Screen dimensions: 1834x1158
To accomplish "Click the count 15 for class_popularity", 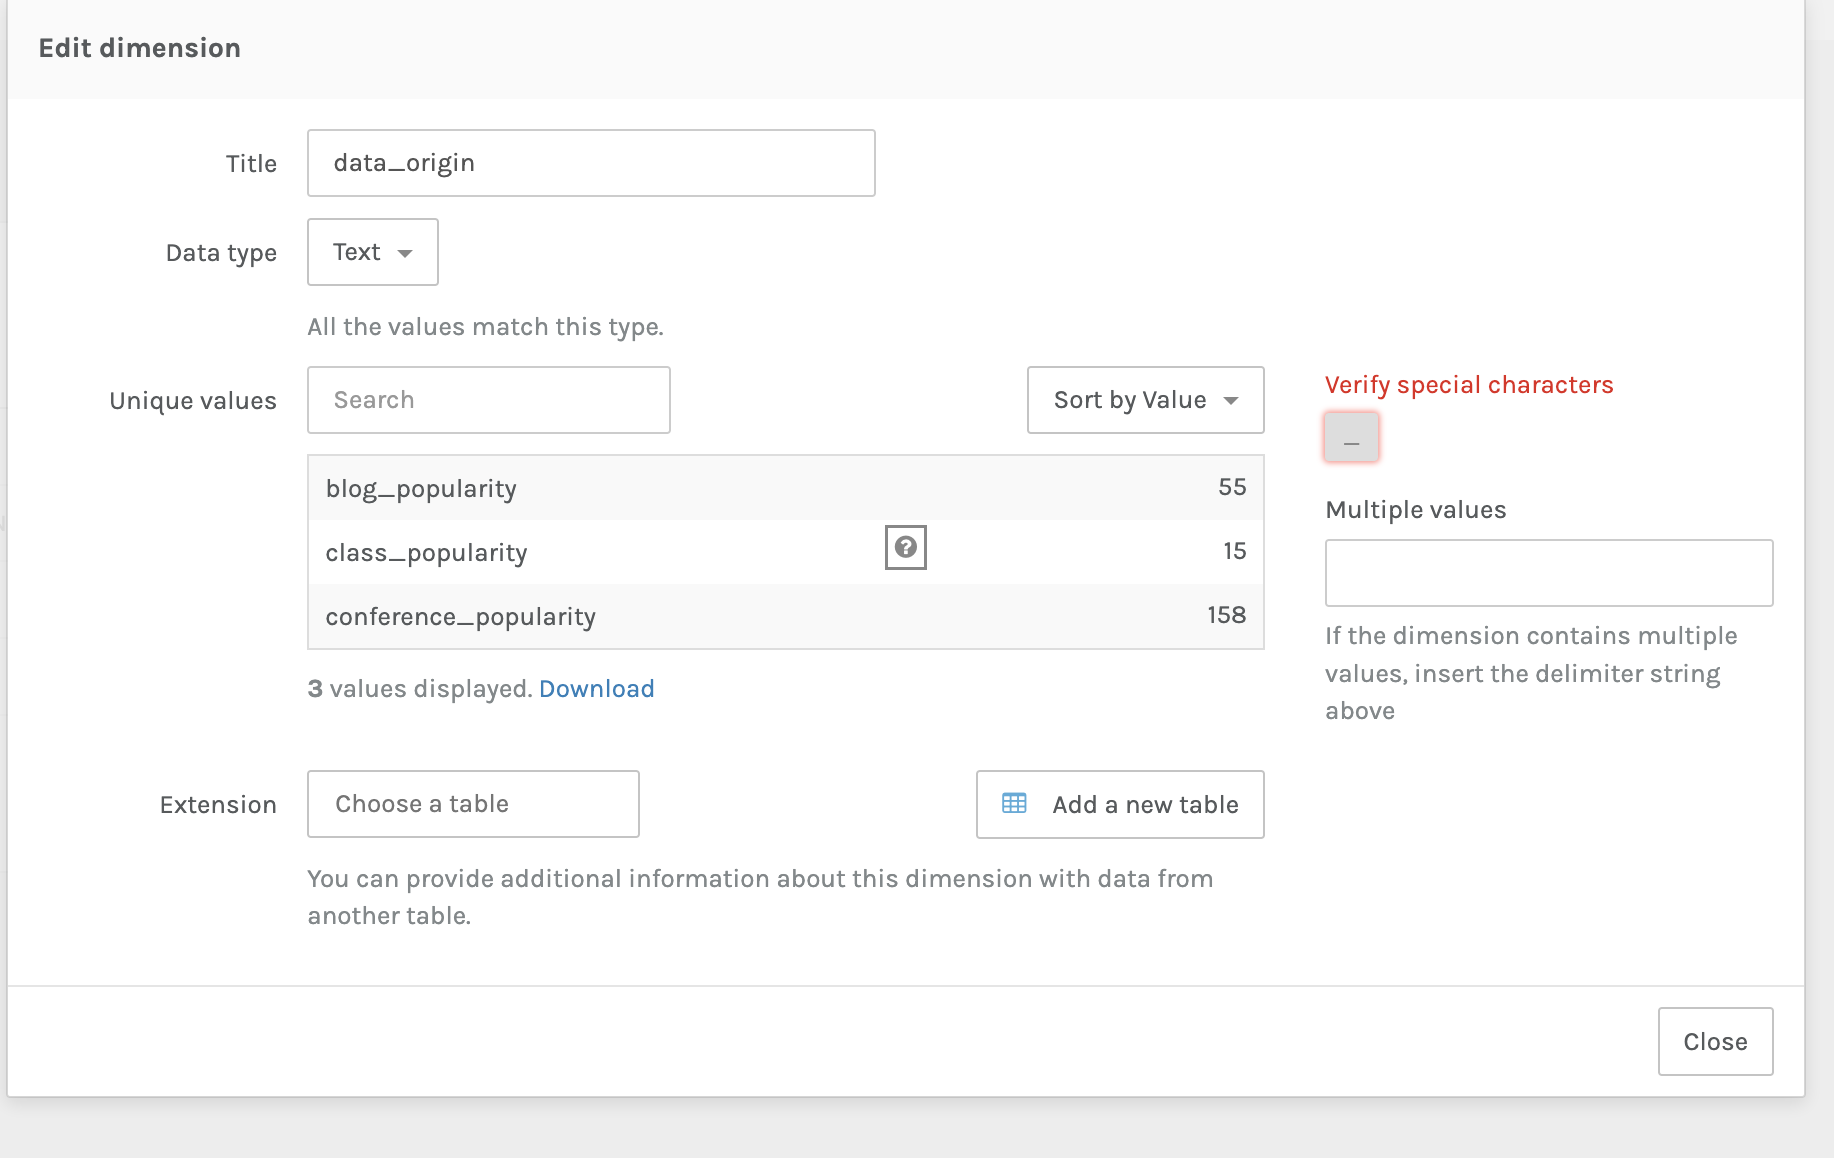I will [x=1234, y=552].
